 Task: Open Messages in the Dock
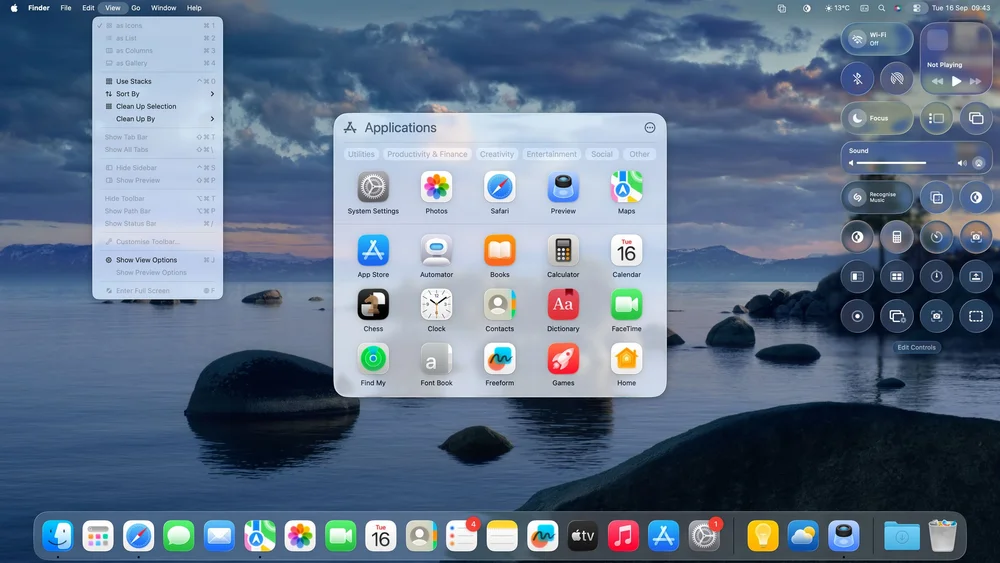(179, 536)
